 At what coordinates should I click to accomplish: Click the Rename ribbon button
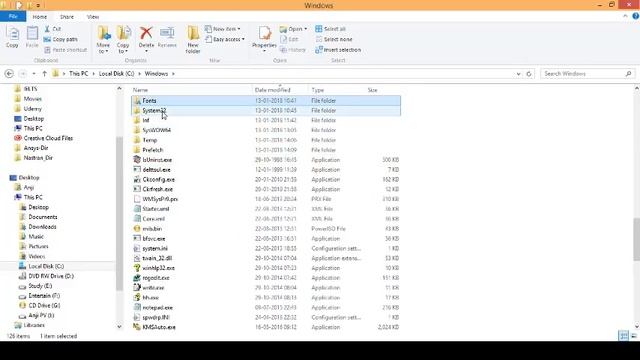pyautogui.click(x=167, y=38)
